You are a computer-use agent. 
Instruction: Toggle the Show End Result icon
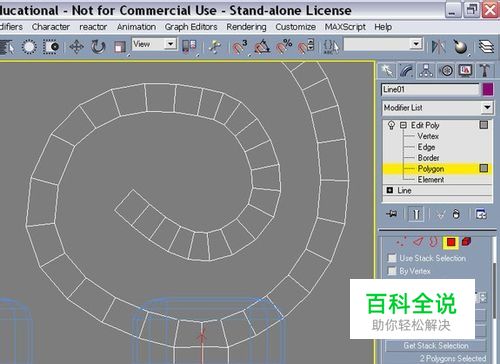coord(416,214)
